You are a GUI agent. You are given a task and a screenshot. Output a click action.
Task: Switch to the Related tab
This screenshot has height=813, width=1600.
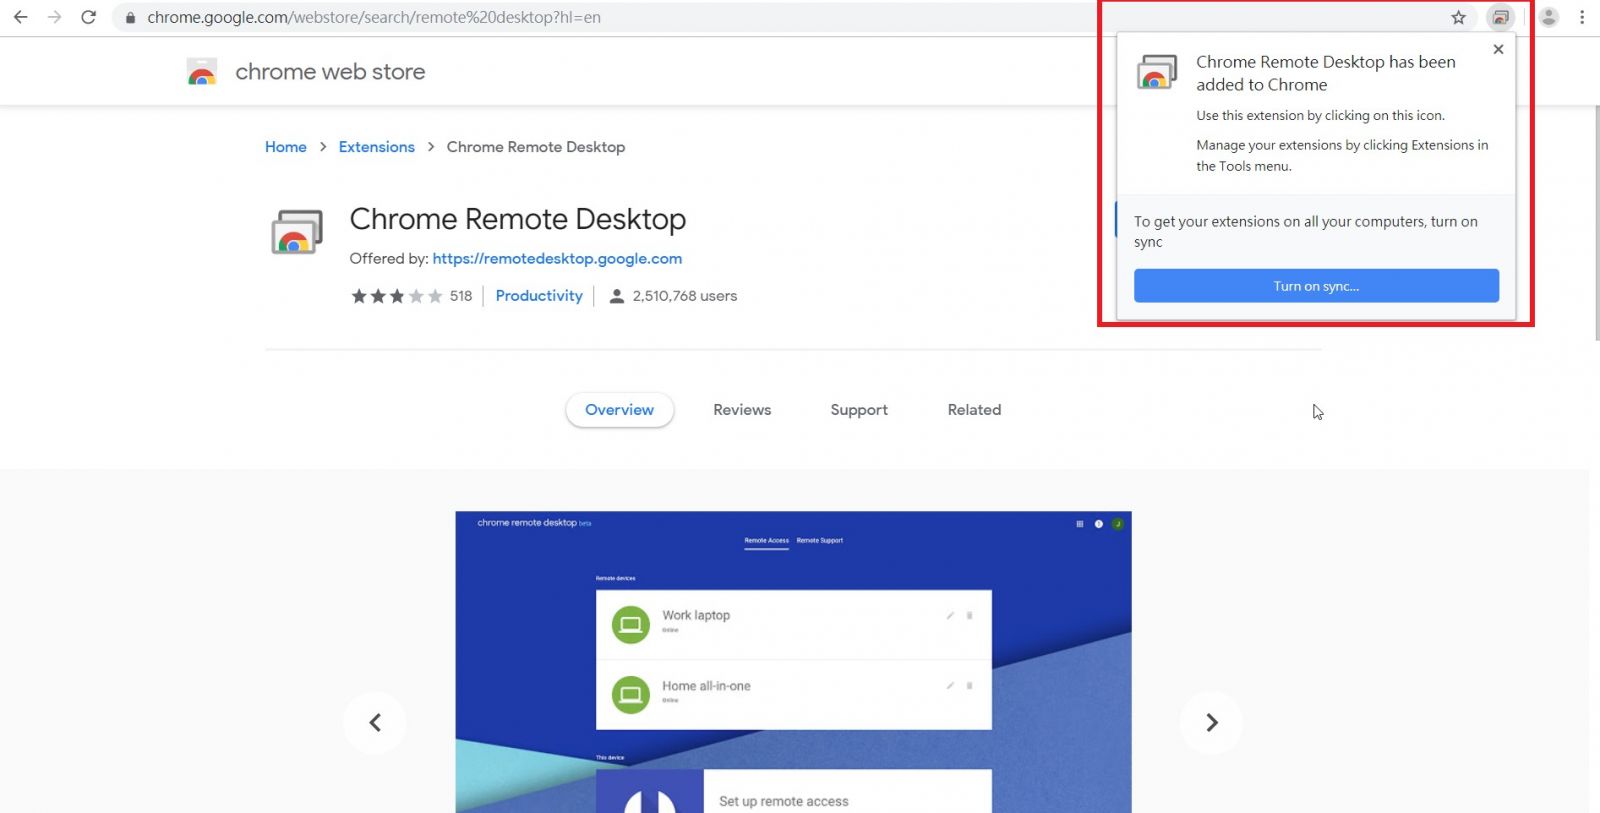[975, 410]
